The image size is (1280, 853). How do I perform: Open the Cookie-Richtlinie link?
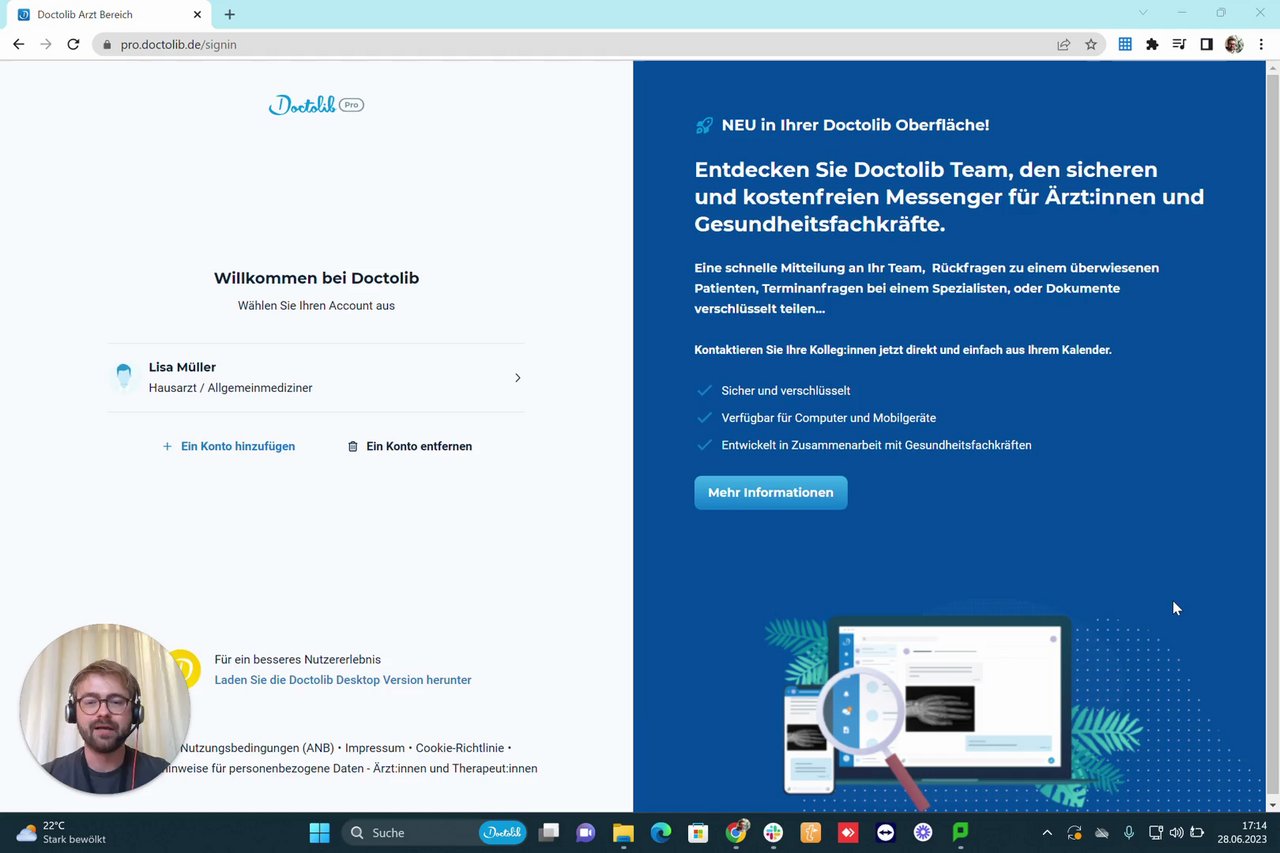click(460, 748)
